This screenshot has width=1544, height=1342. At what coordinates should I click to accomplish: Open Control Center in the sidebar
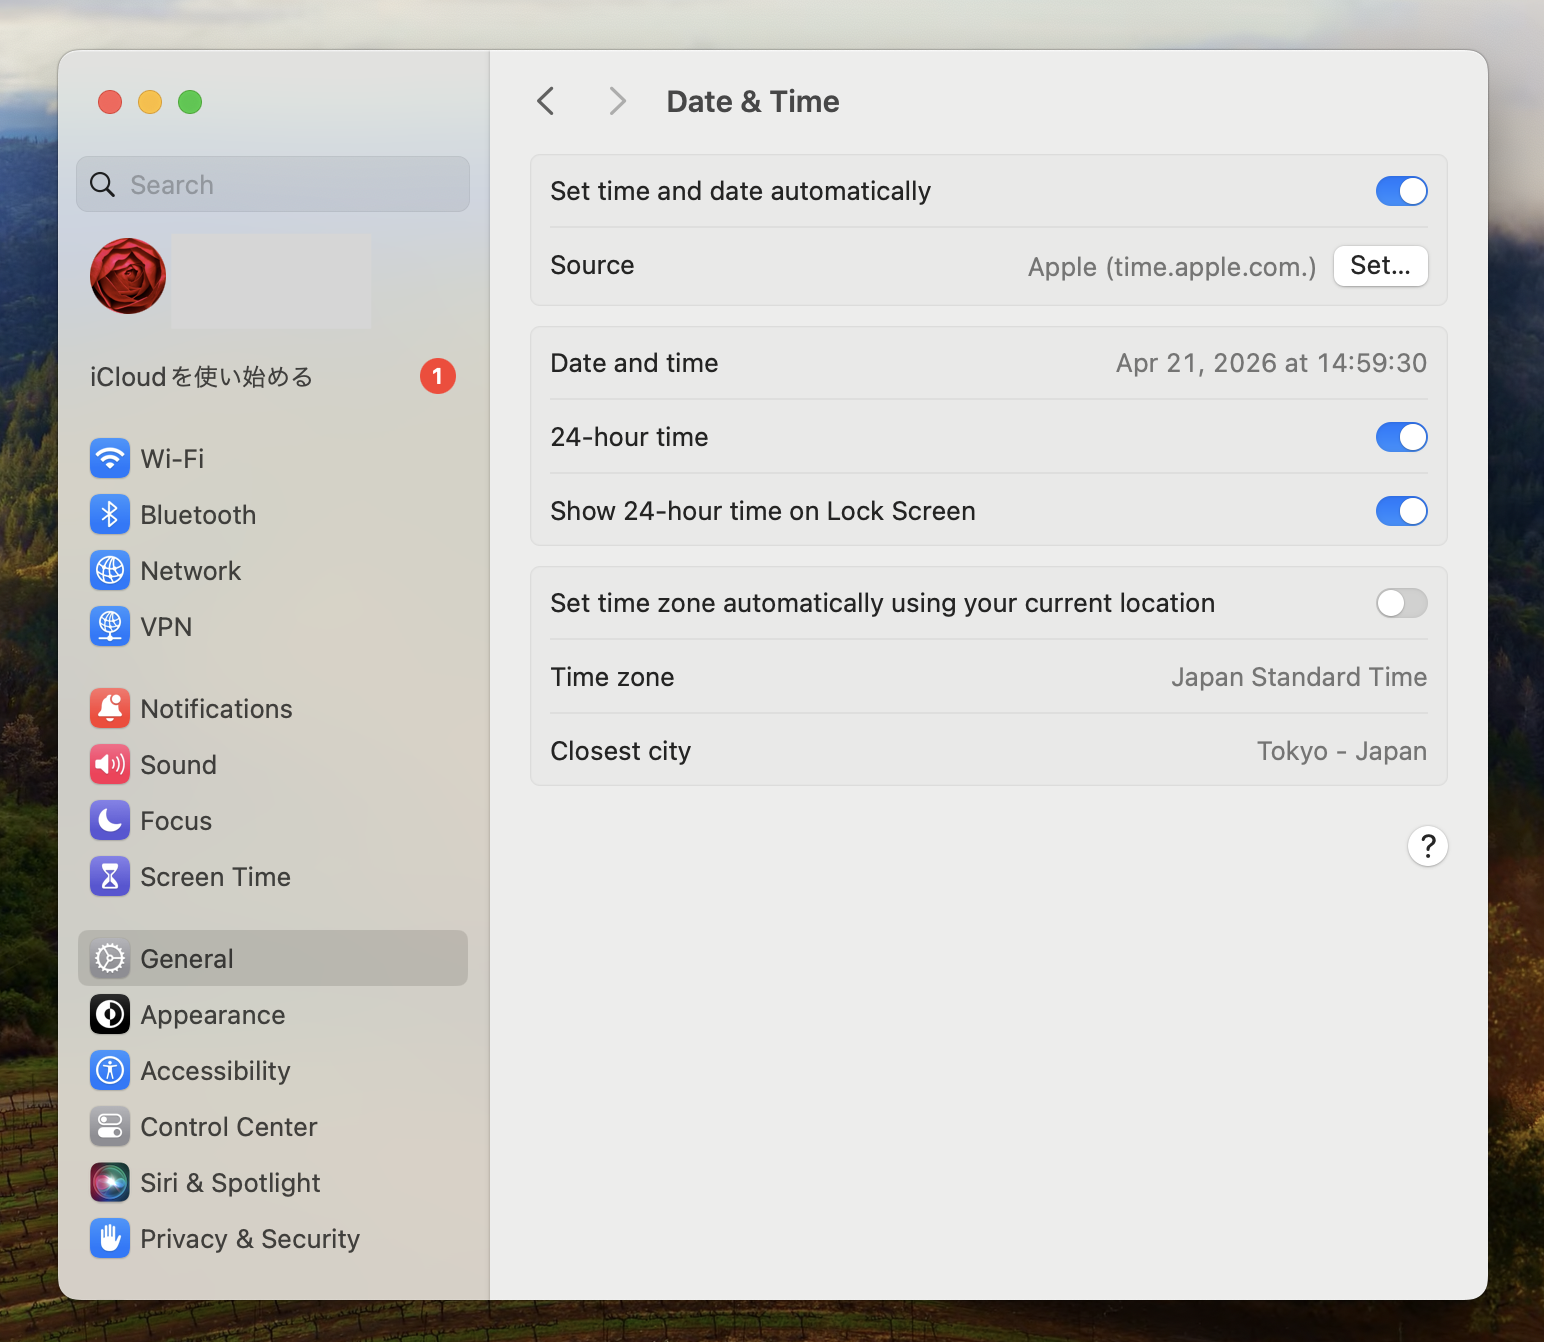coord(228,1127)
